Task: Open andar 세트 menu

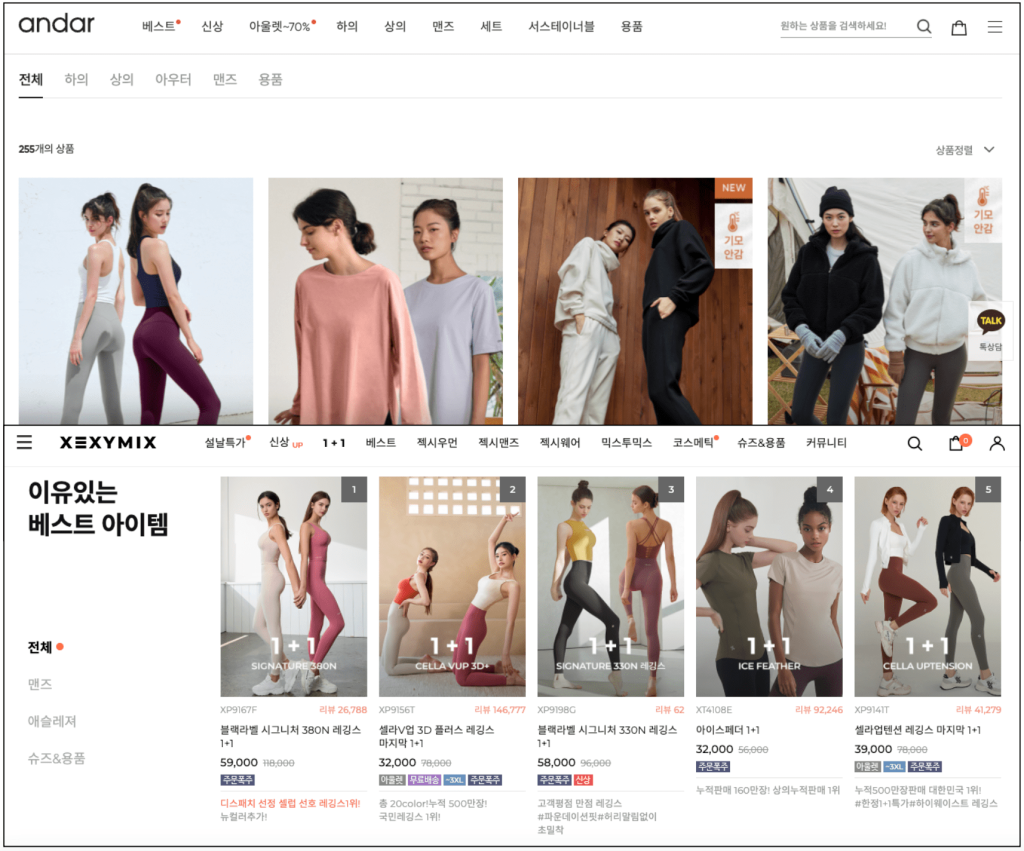Action: point(491,26)
